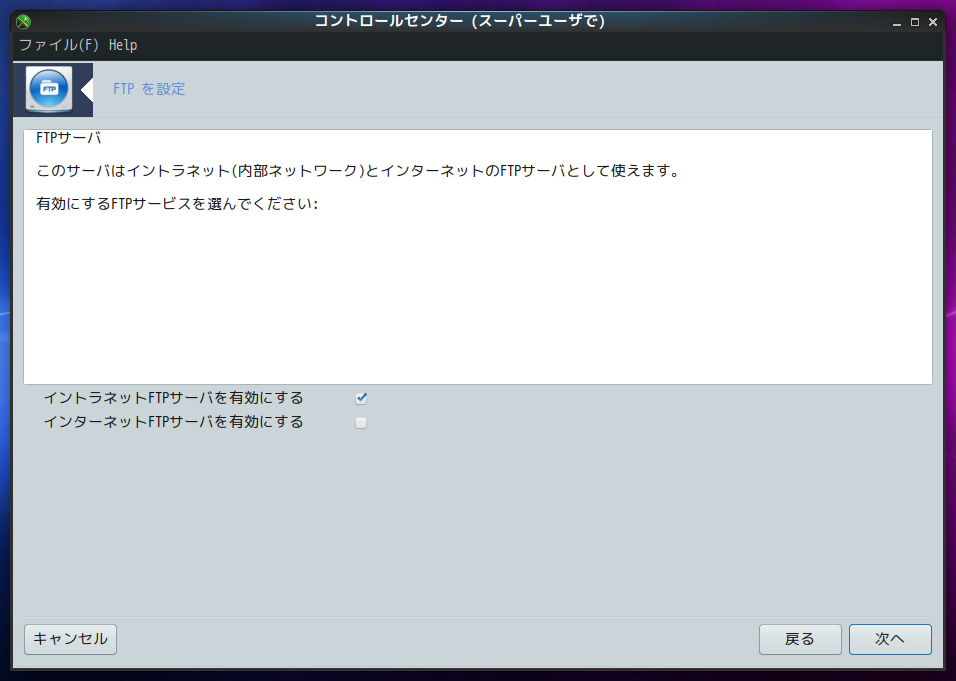
Task: Click the このサーバはイントラネット description line
Action: pos(358,171)
